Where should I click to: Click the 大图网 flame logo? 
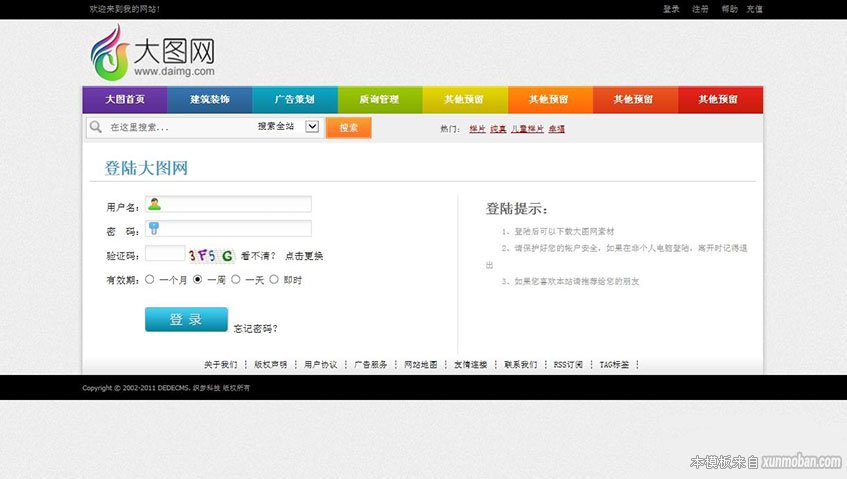(x=106, y=52)
